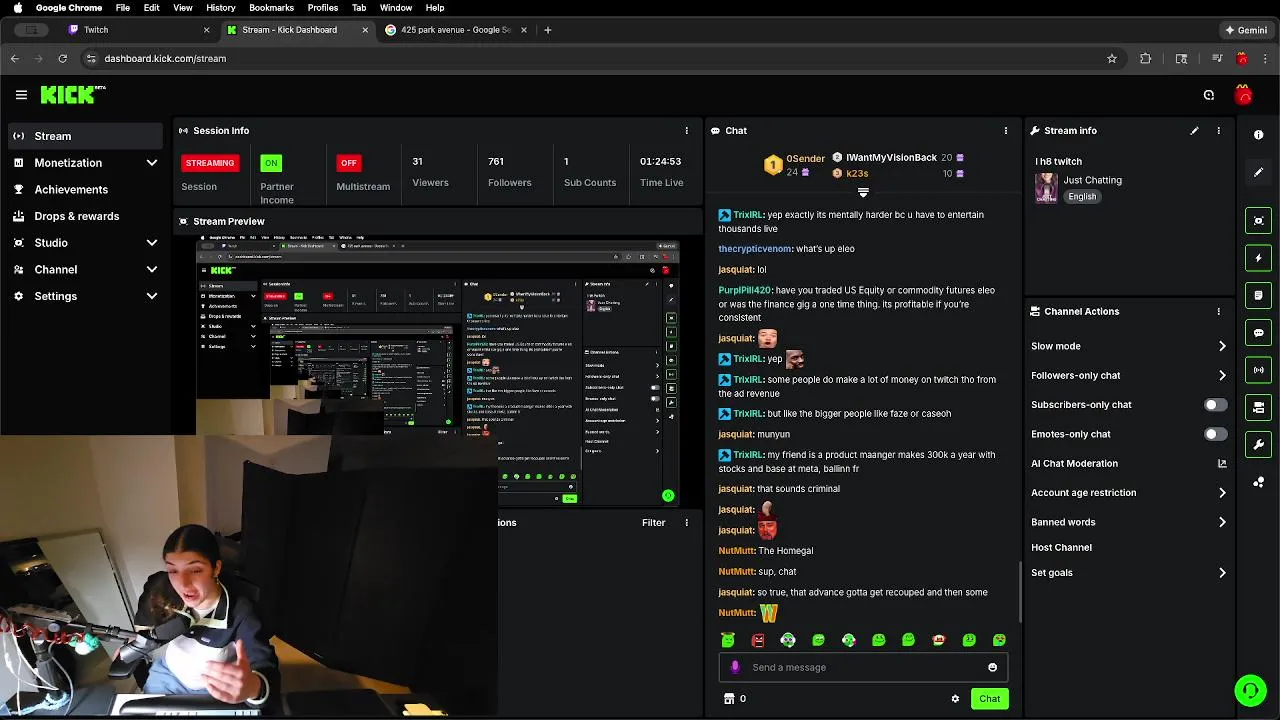1280x720 pixels.
Task: Insert the red angry emote in quick row
Action: point(758,640)
